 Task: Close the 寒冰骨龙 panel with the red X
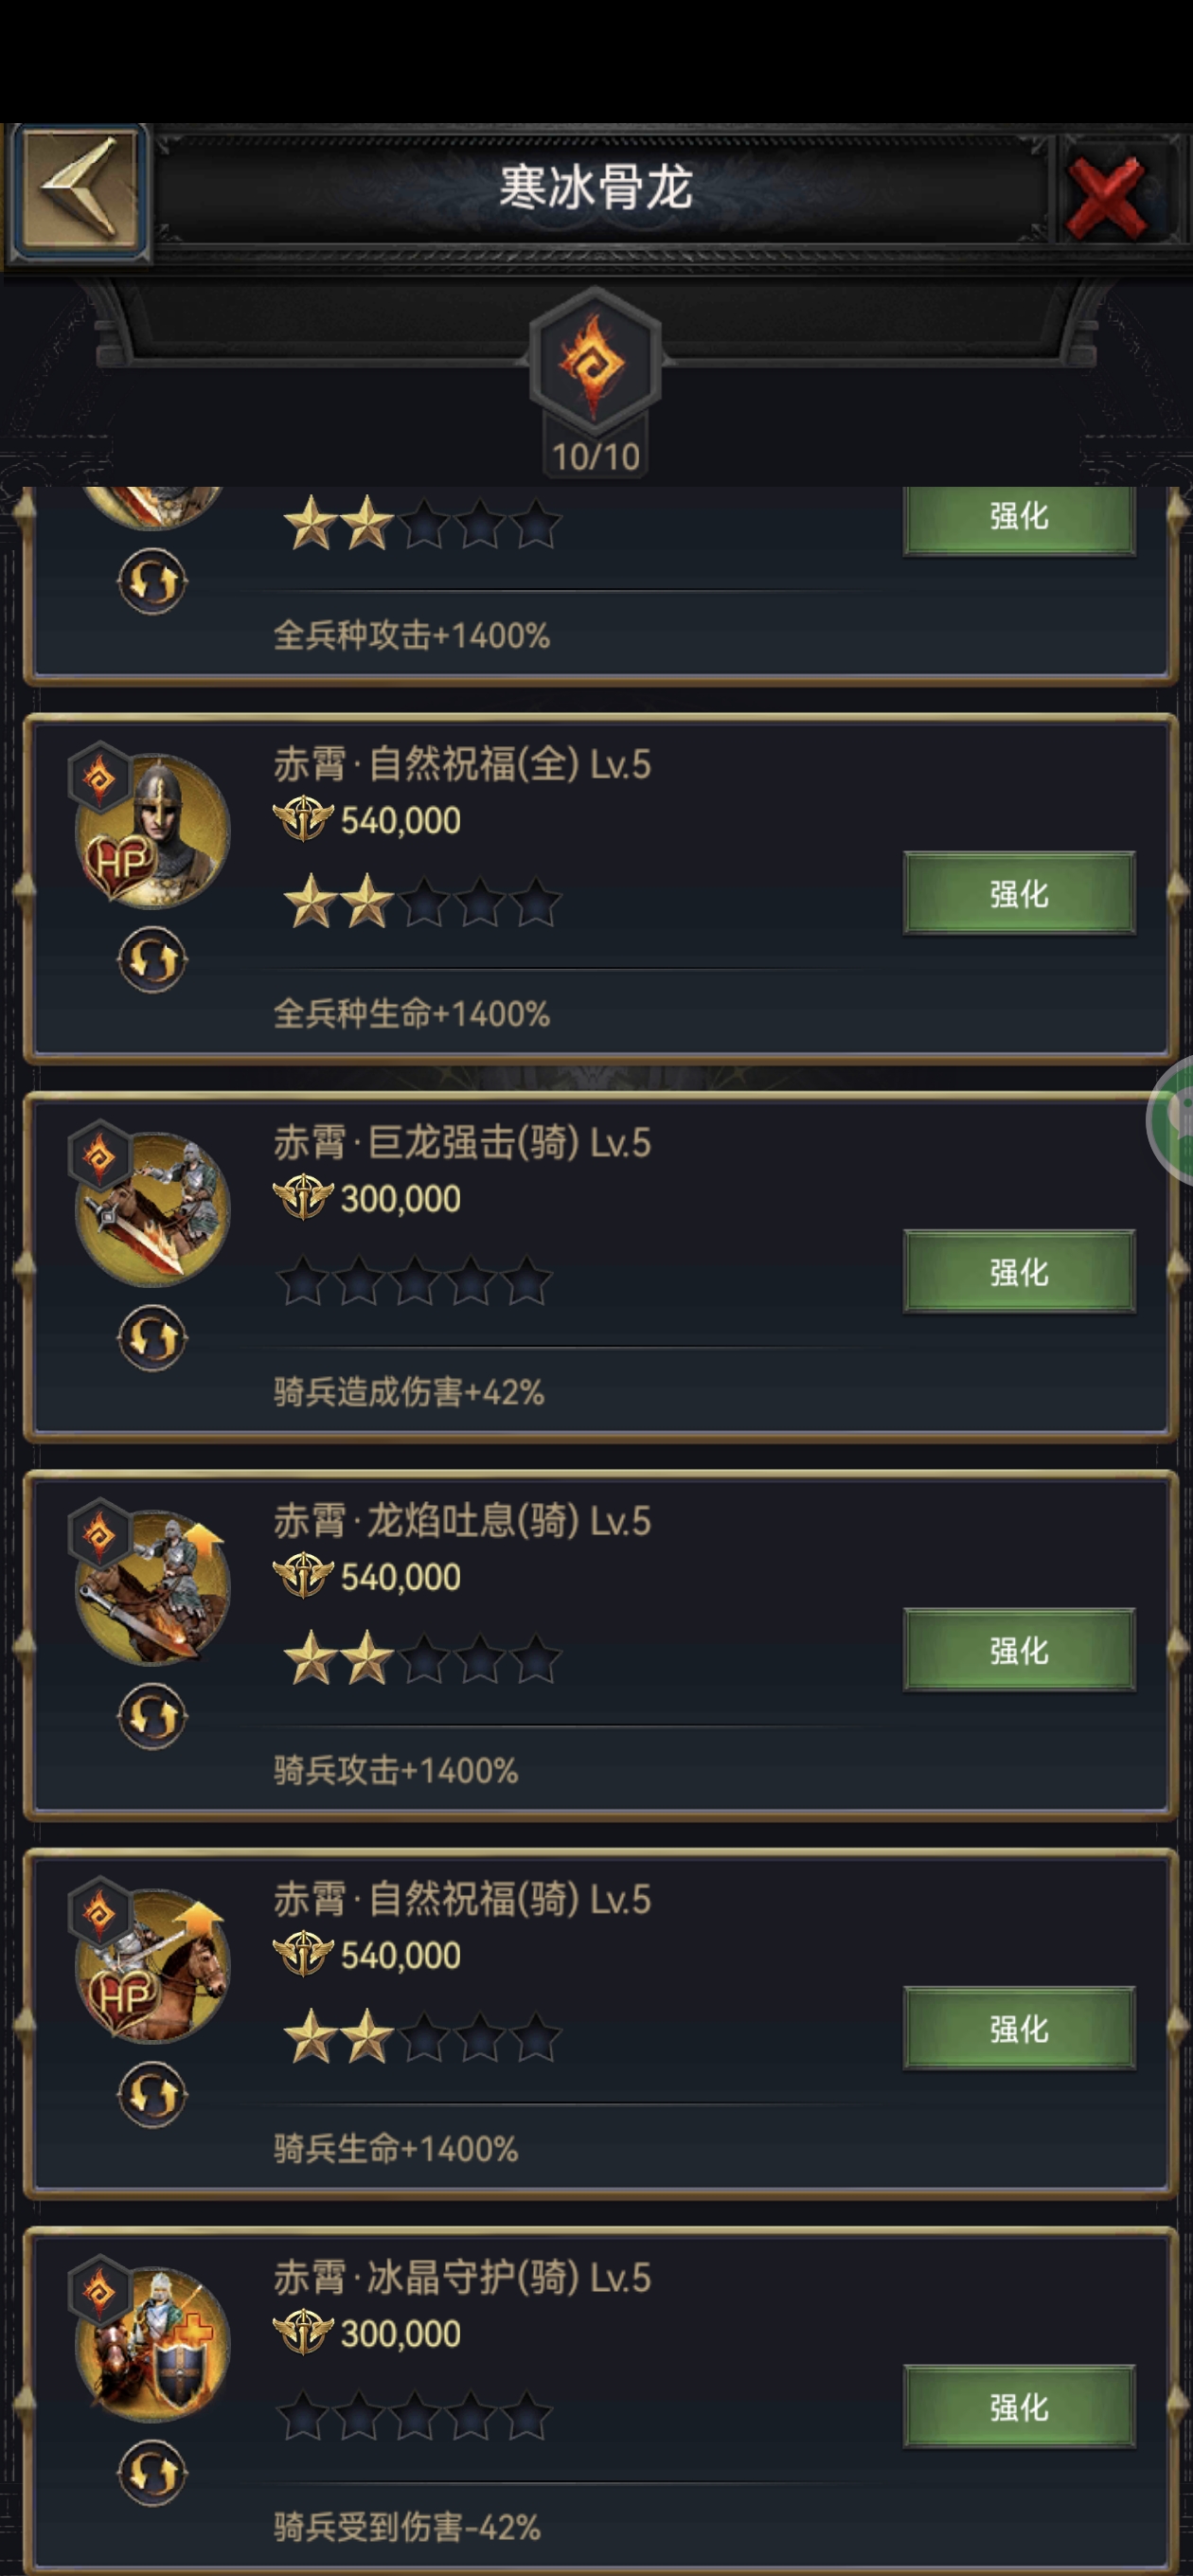[1108, 193]
